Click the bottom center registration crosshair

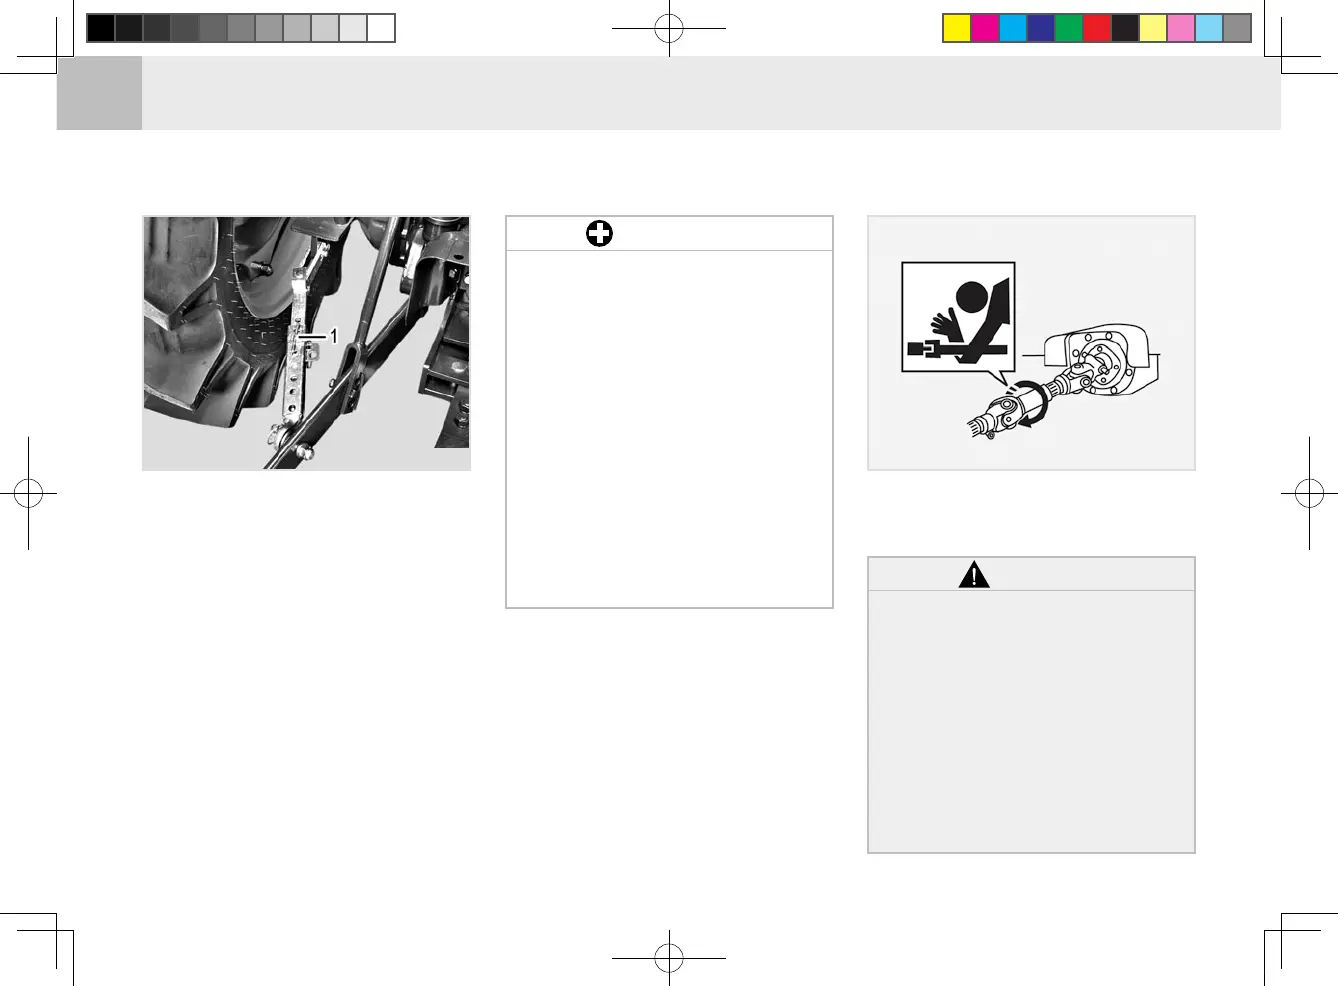[669, 958]
